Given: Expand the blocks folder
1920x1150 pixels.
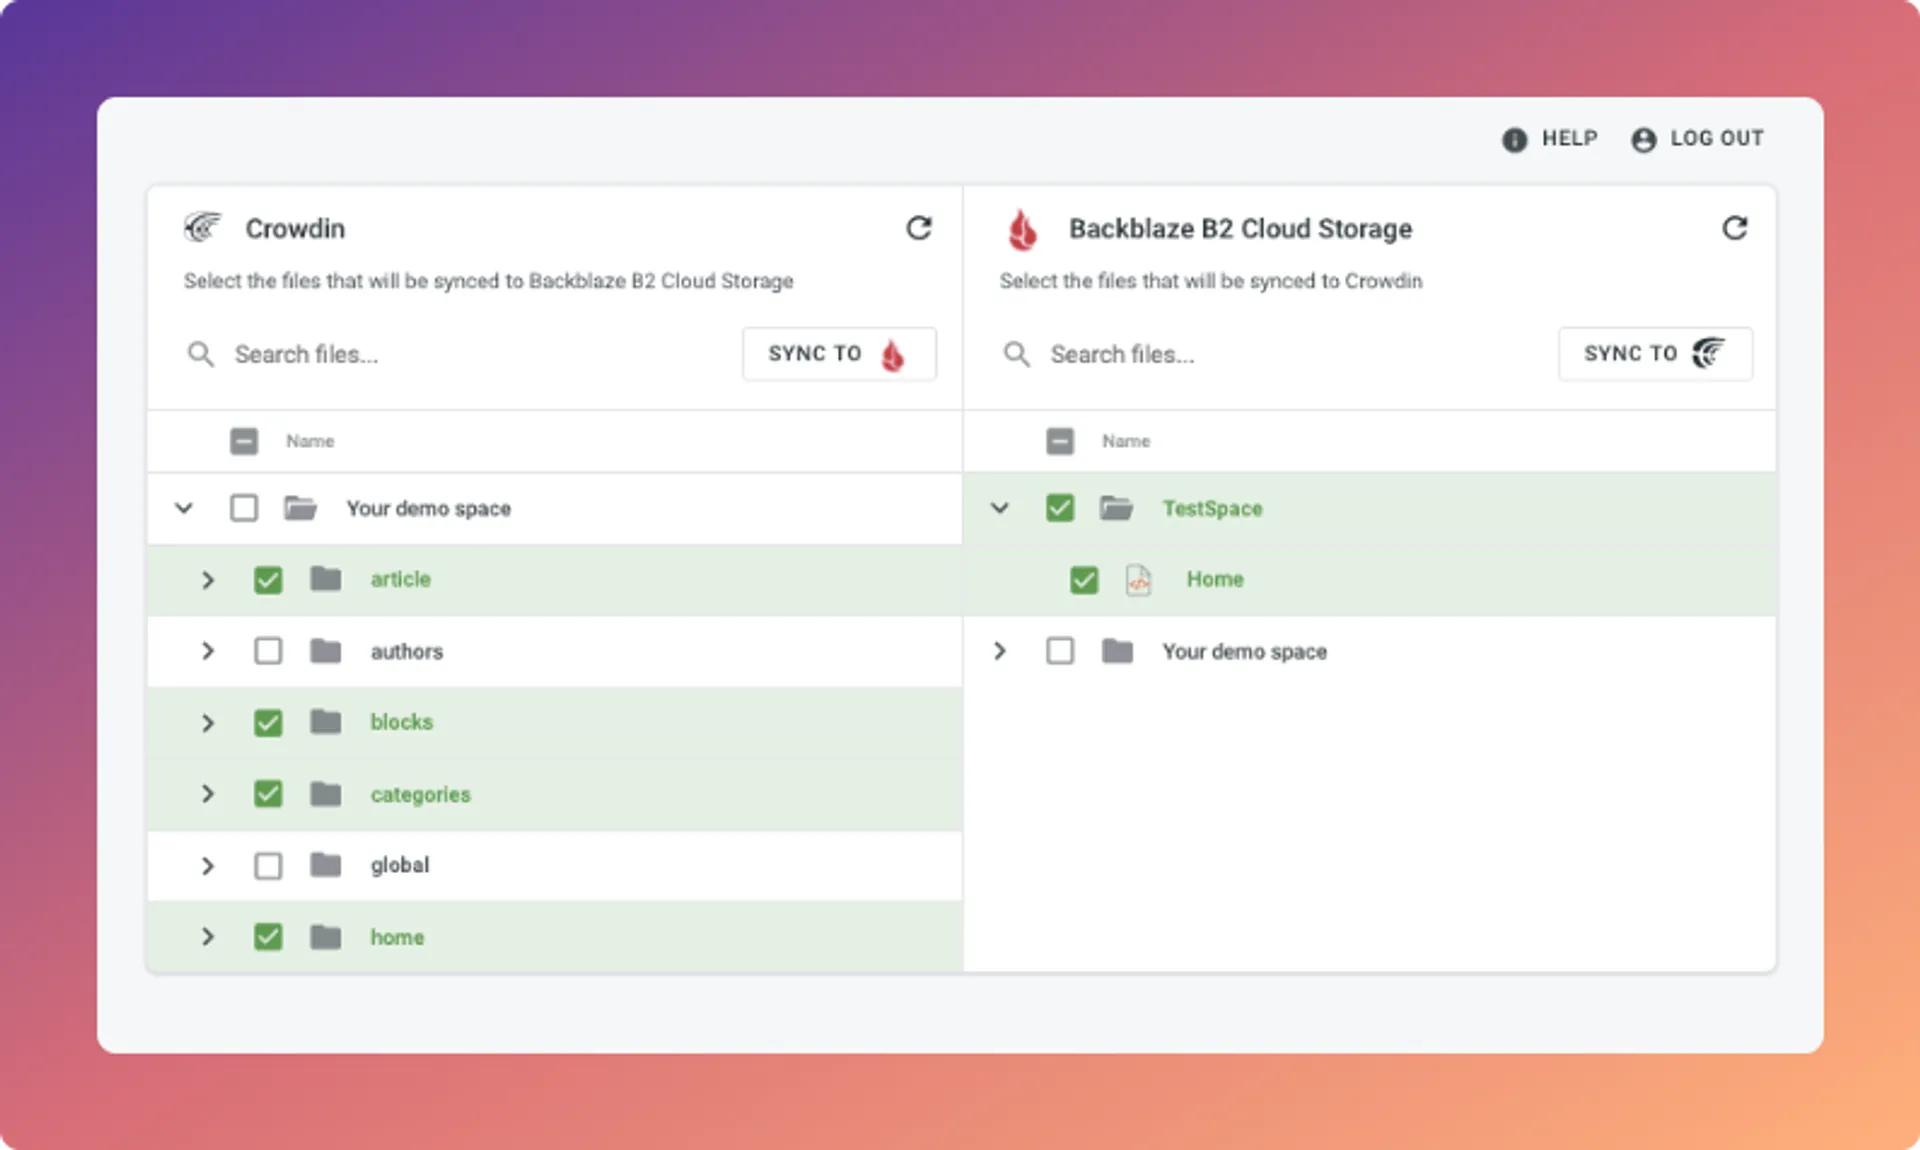Looking at the screenshot, I should (208, 723).
